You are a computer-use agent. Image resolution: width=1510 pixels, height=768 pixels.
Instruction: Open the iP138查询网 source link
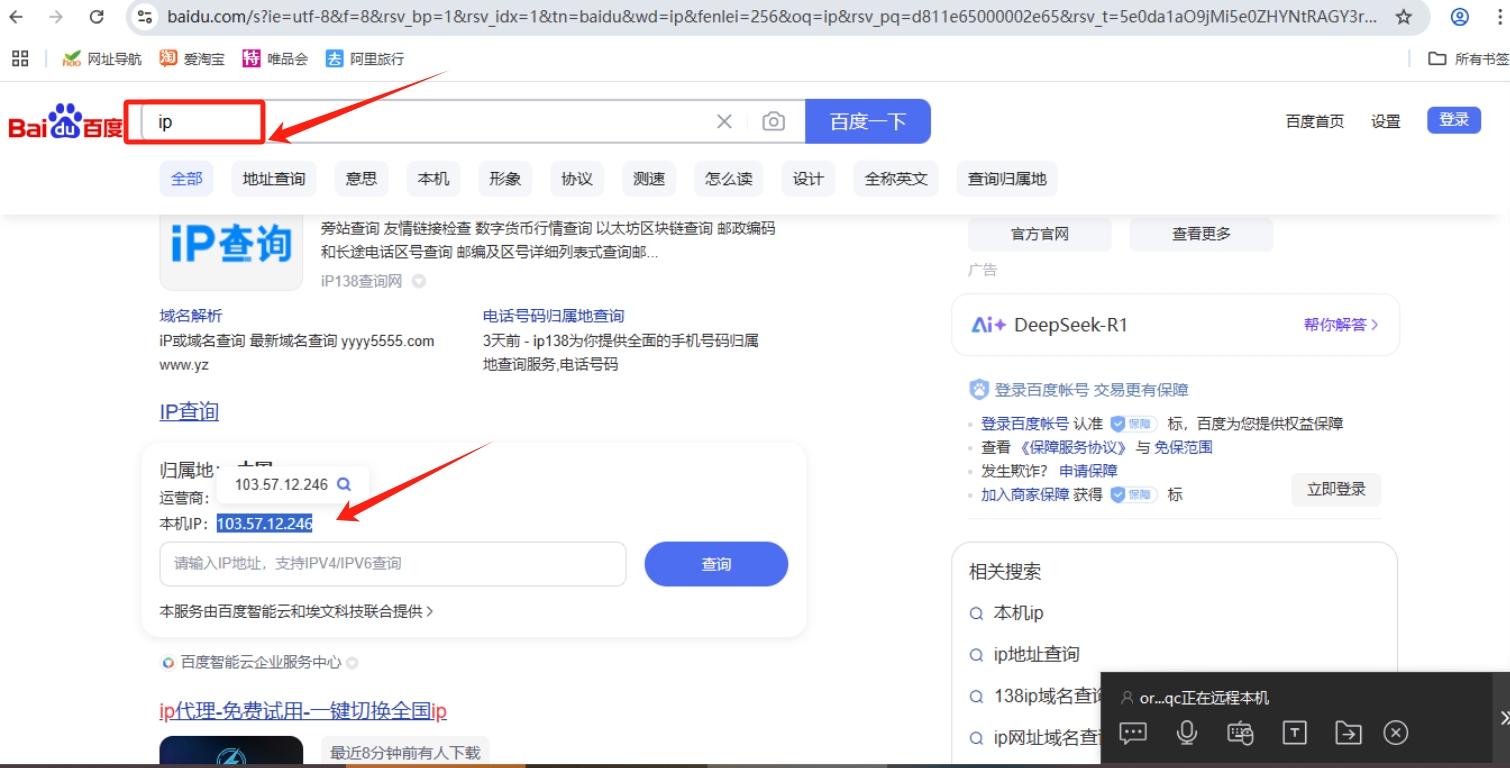tap(361, 281)
